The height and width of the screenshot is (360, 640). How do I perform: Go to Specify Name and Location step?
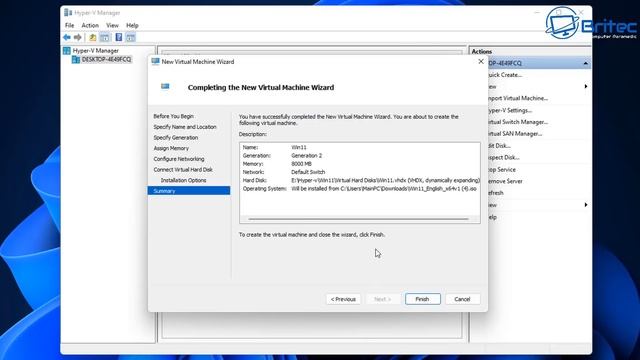tap(185, 127)
